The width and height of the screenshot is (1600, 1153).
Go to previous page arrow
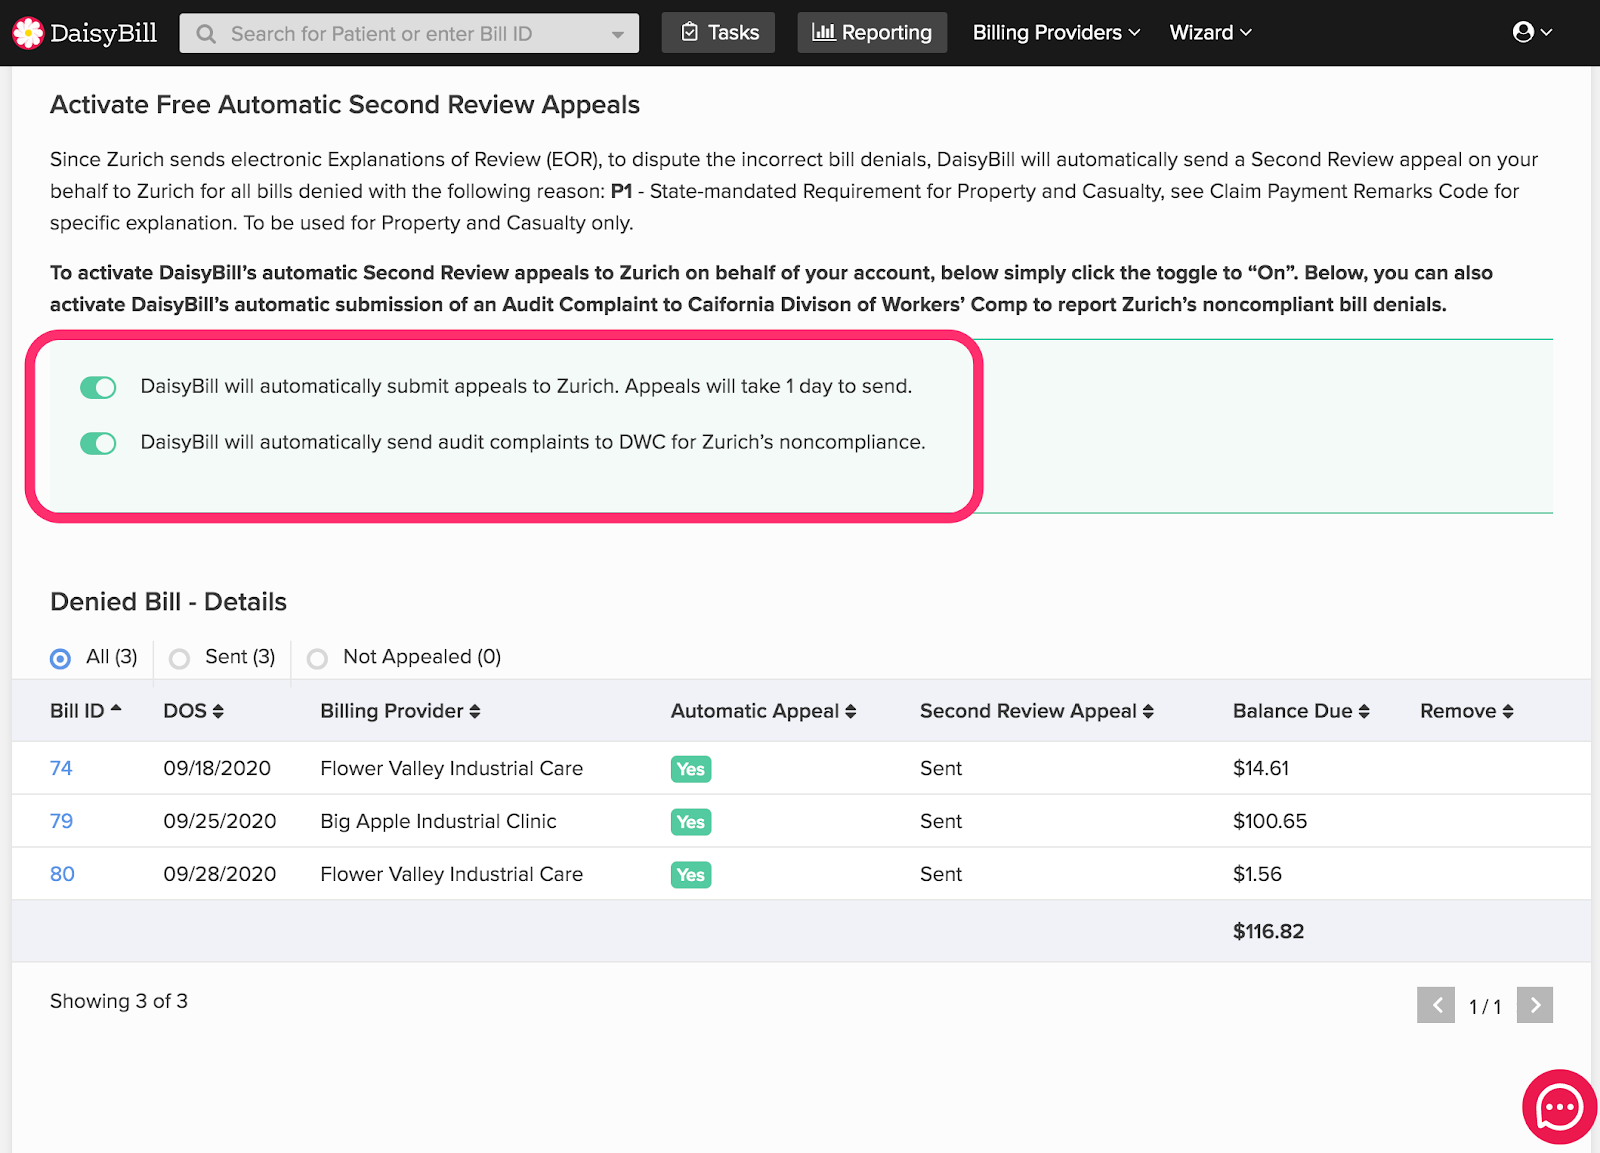[x=1436, y=1005]
